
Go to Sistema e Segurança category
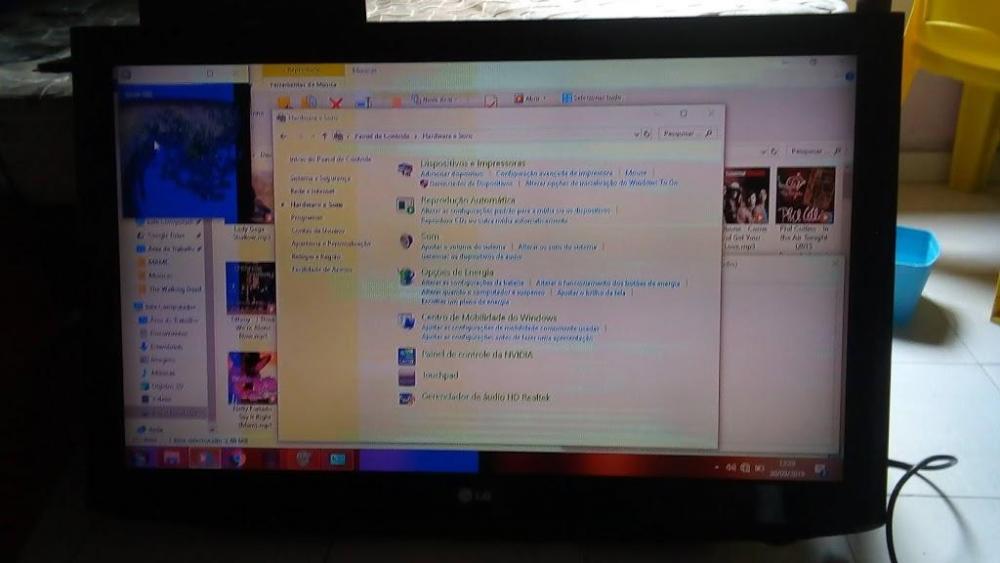click(x=320, y=179)
